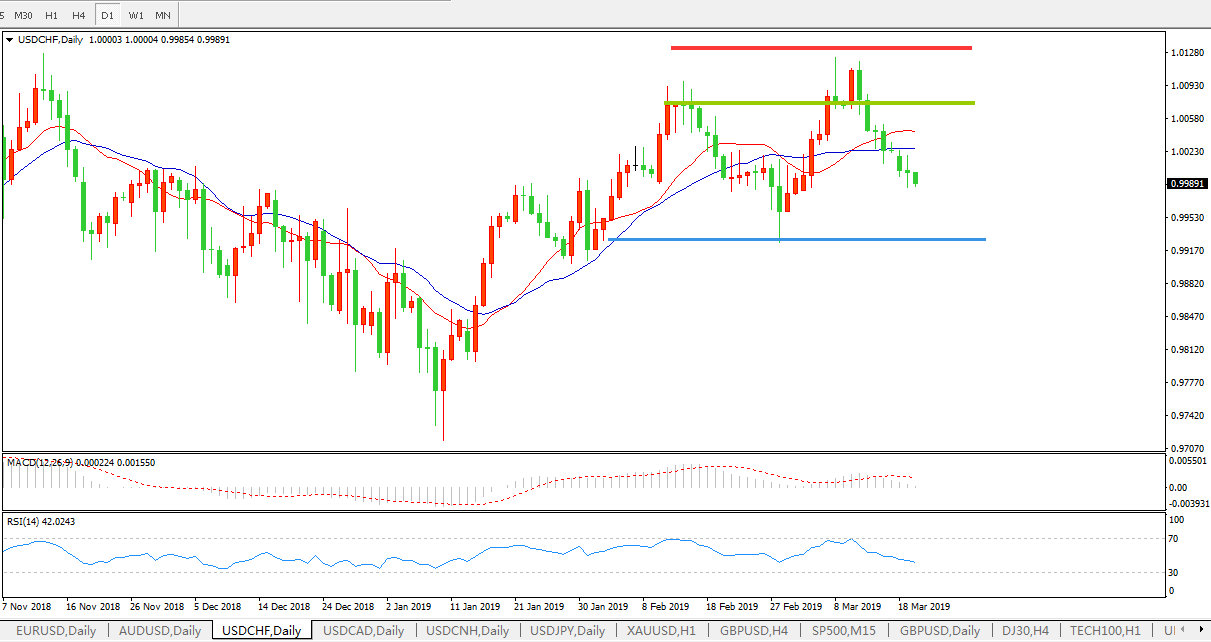The image size is (1211, 642).
Task: Select the red horizontal resistance line
Action: [820, 47]
